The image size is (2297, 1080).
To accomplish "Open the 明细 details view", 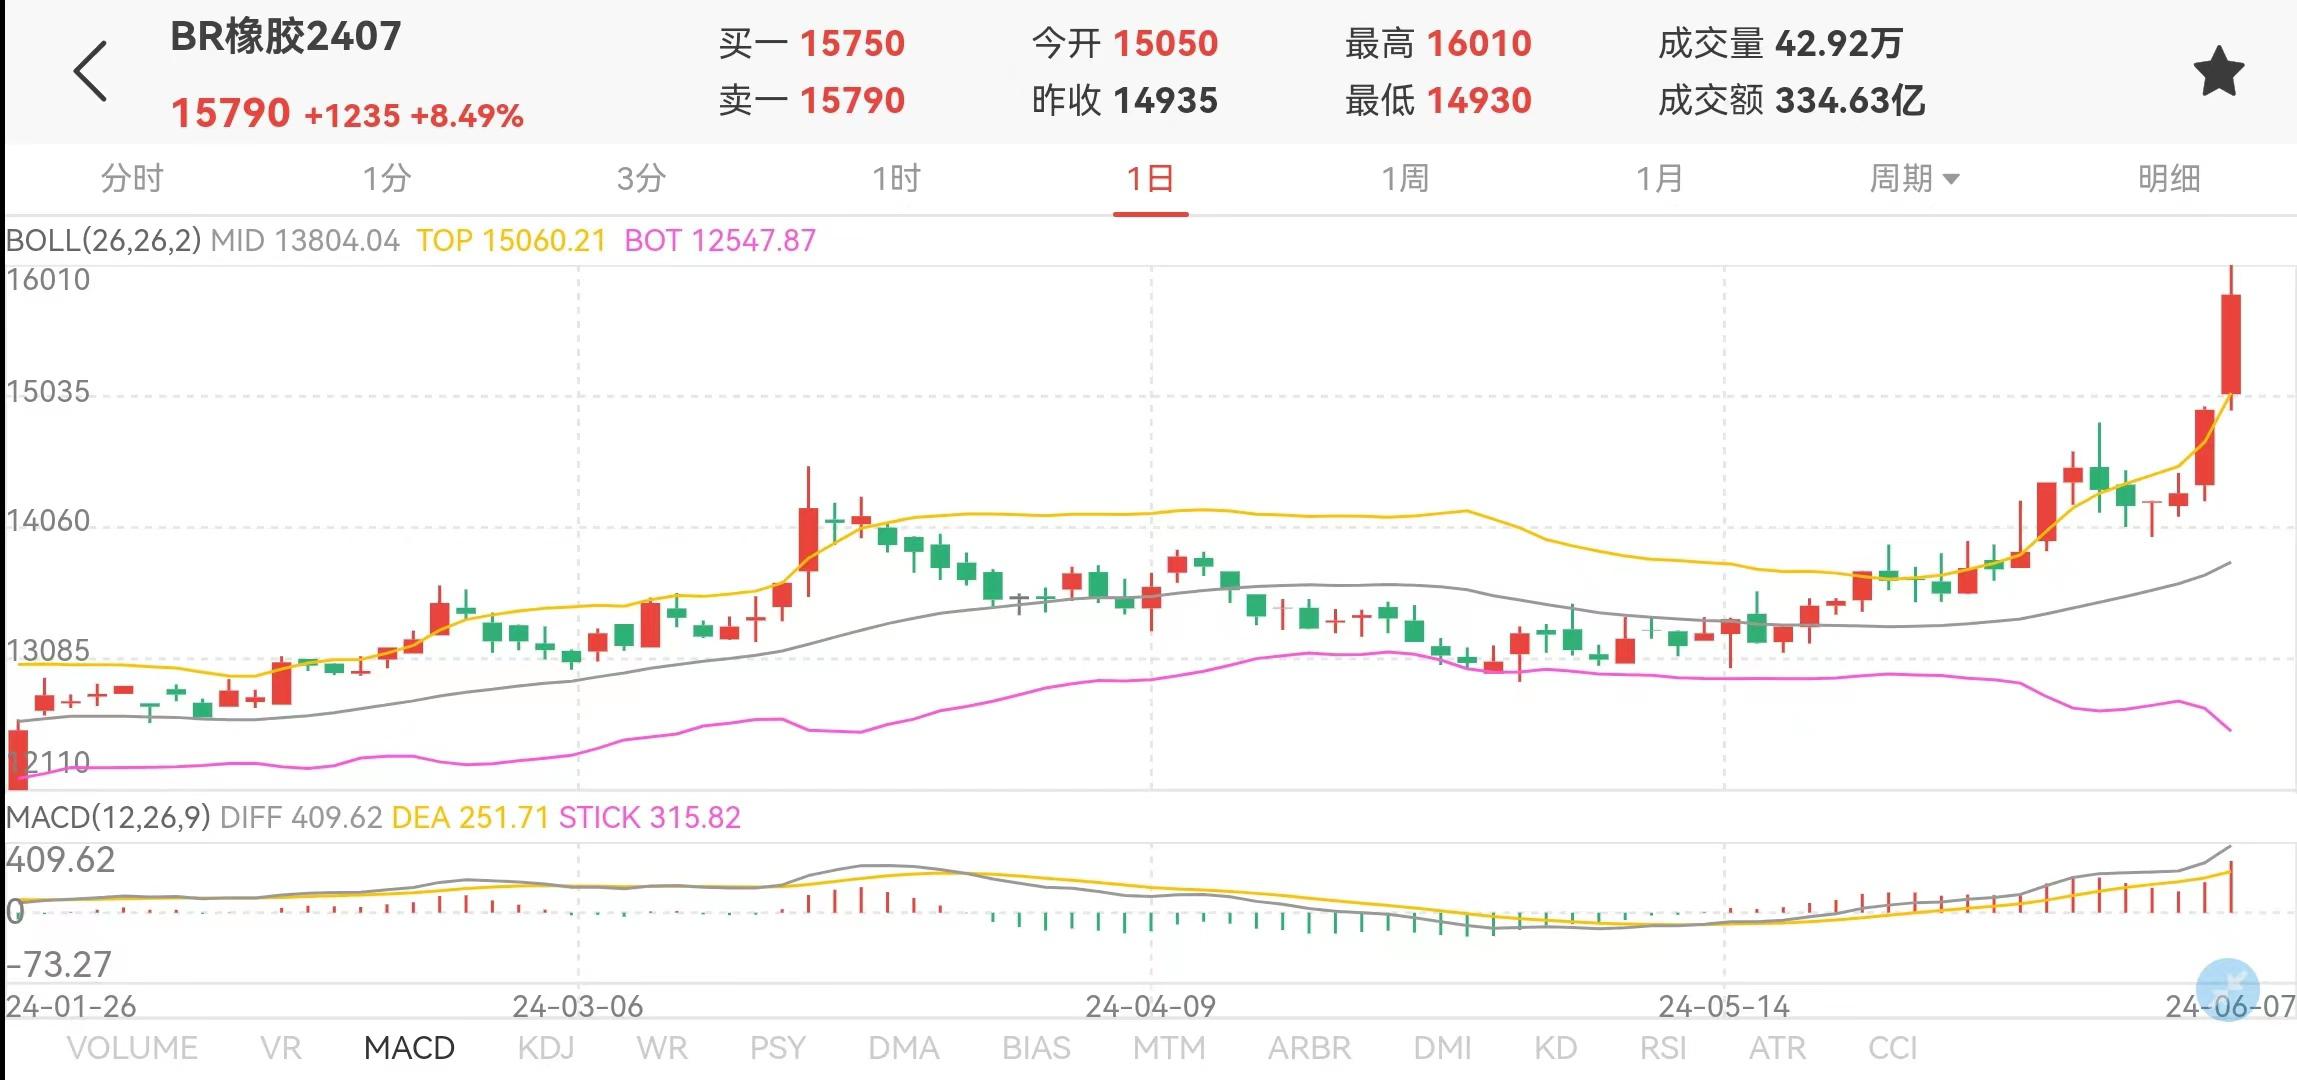I will click(2168, 179).
